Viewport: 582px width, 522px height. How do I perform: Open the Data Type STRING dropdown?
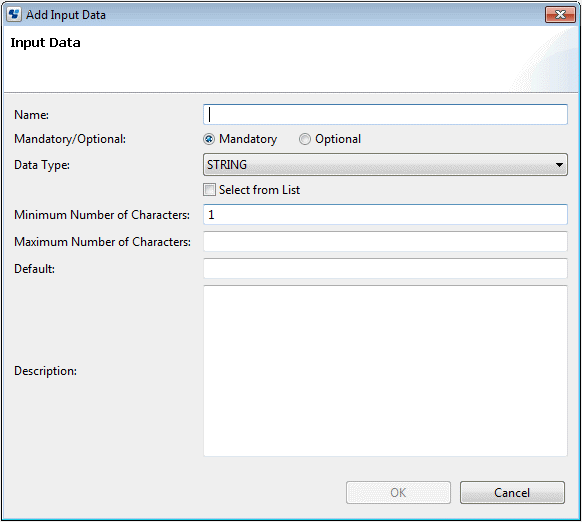click(x=385, y=164)
